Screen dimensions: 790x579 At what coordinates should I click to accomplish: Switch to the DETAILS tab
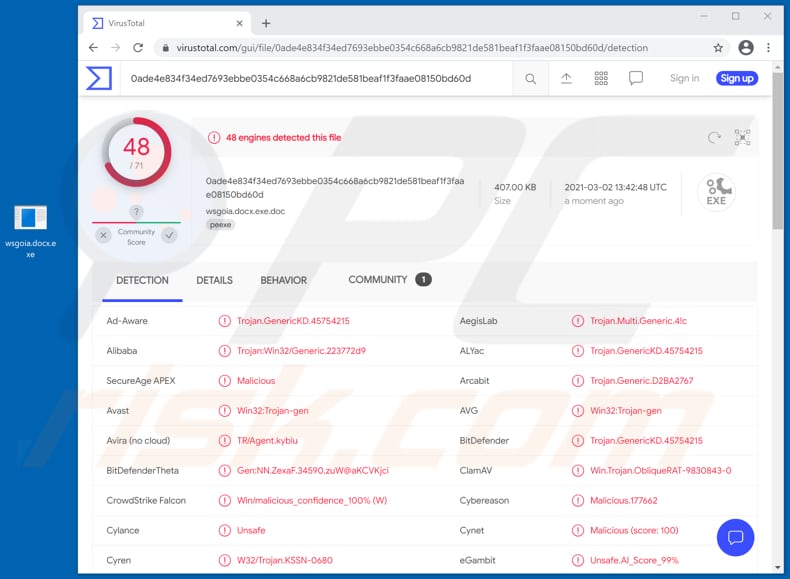click(214, 280)
